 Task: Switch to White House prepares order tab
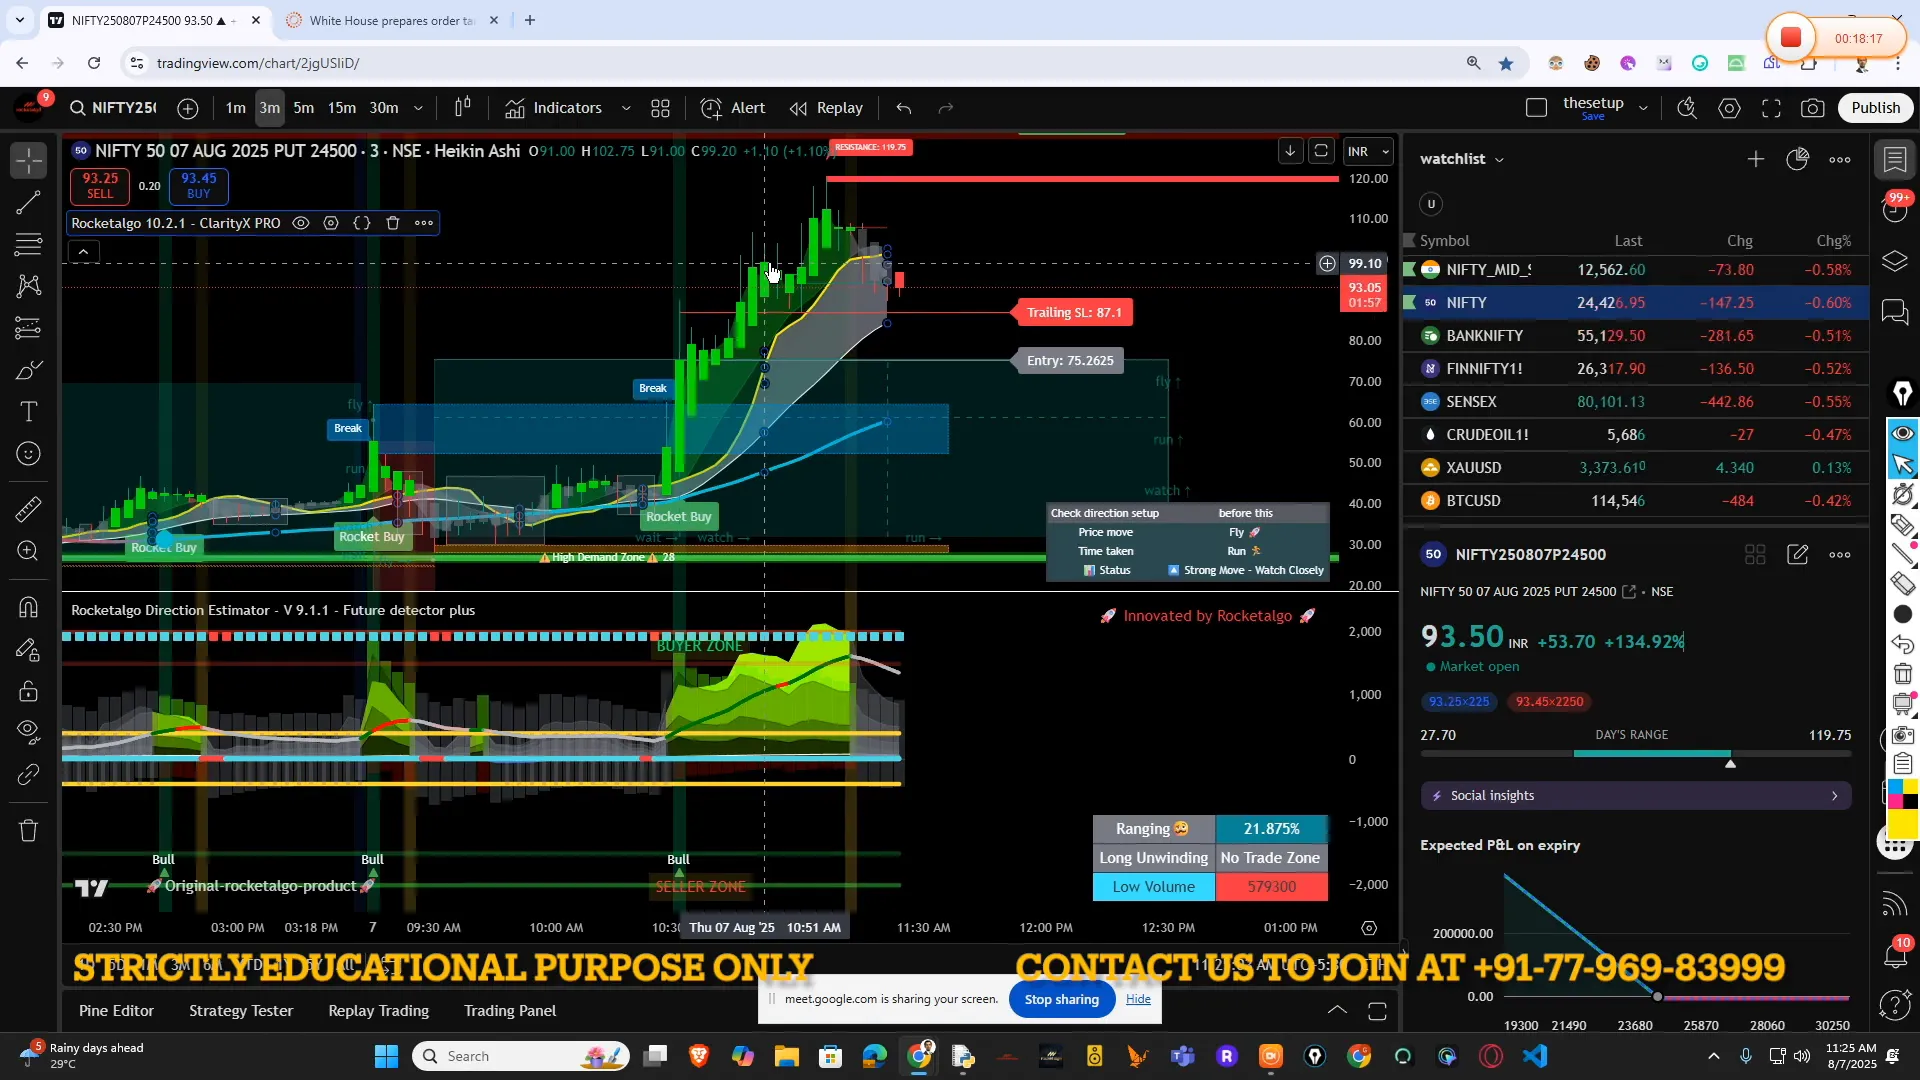(x=392, y=20)
